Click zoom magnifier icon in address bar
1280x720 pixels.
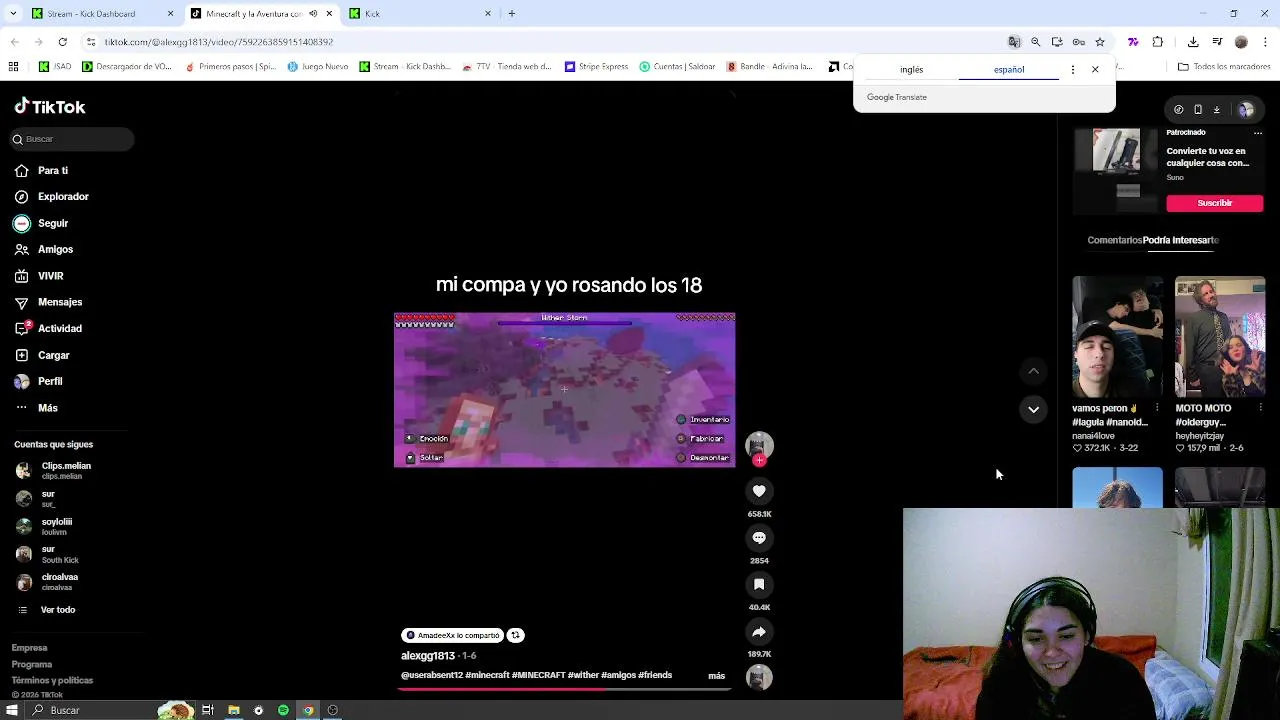[x=1036, y=42]
